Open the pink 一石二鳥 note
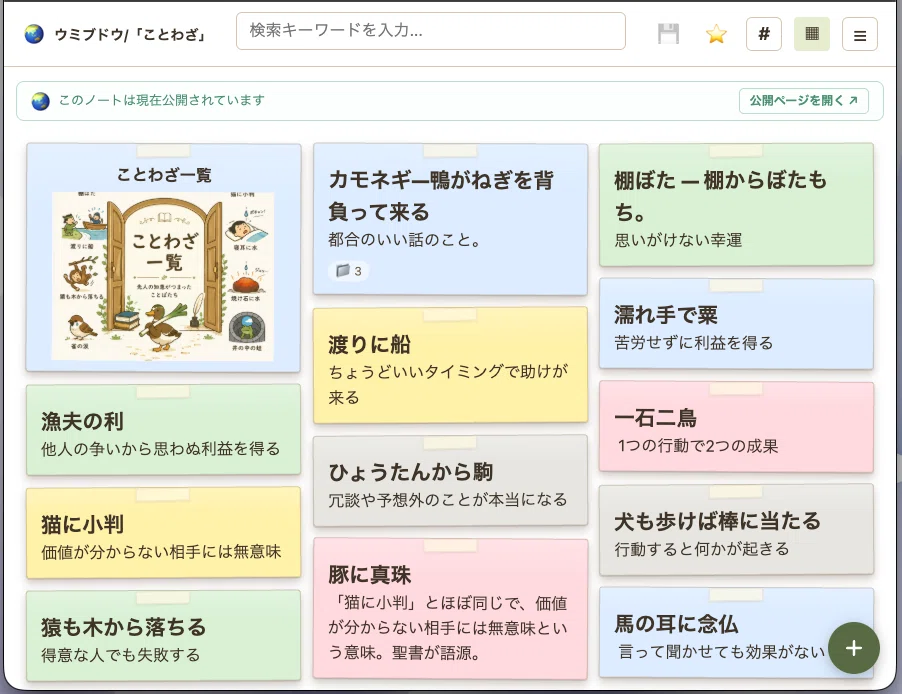 coord(736,427)
